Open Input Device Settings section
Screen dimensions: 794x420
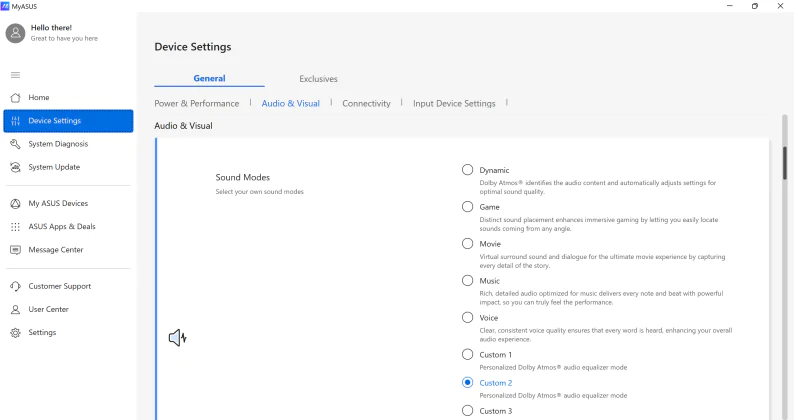click(x=454, y=103)
